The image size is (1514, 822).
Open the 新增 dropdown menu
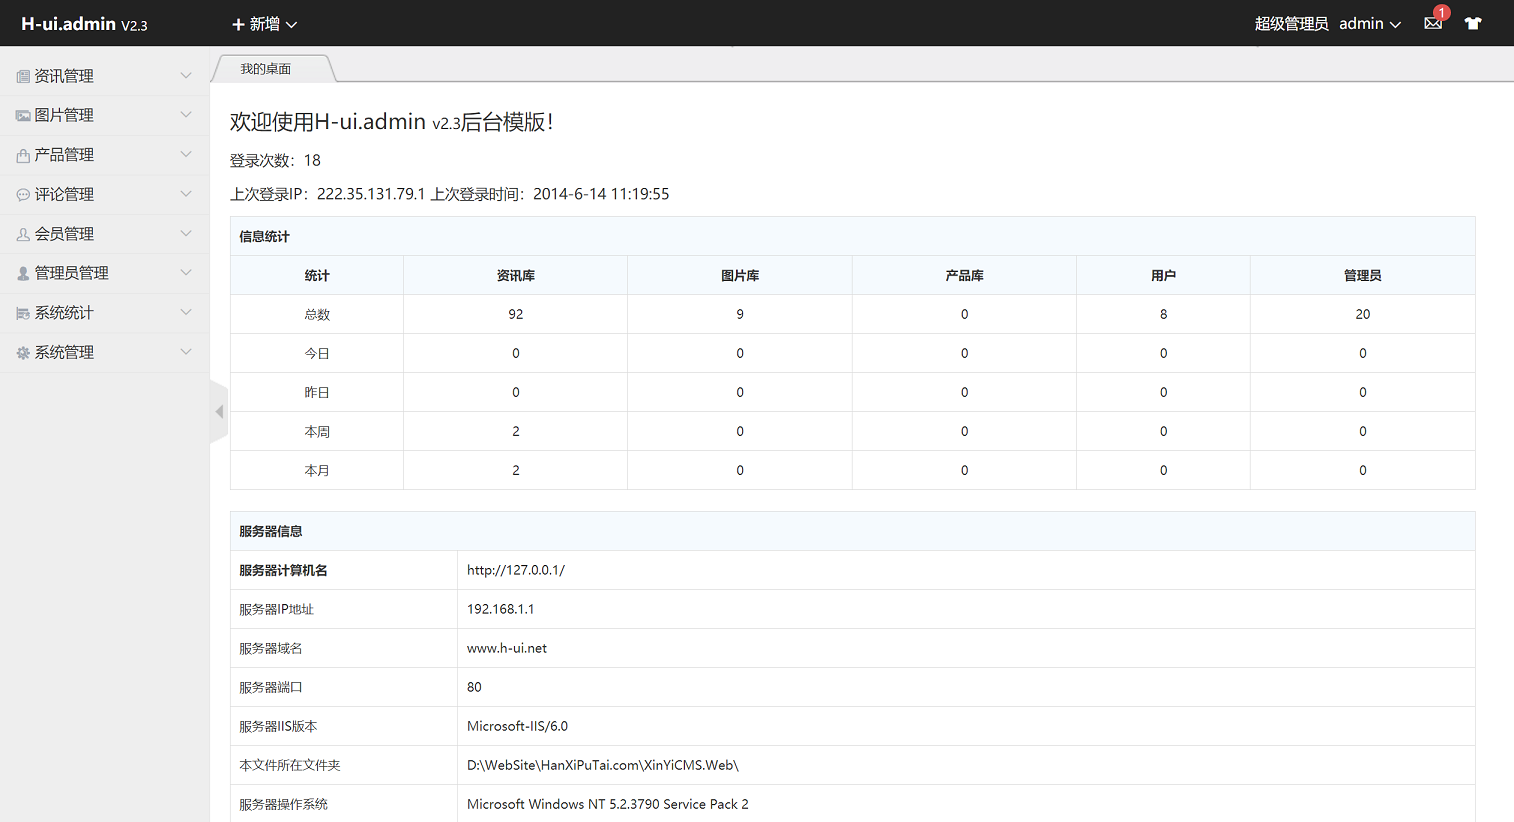coord(264,24)
